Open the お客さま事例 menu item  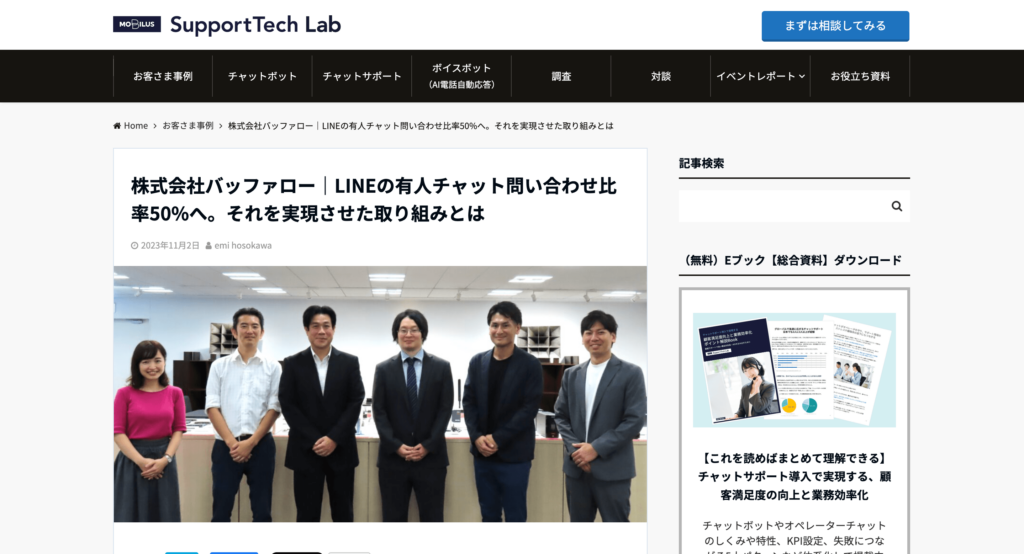[x=163, y=76]
